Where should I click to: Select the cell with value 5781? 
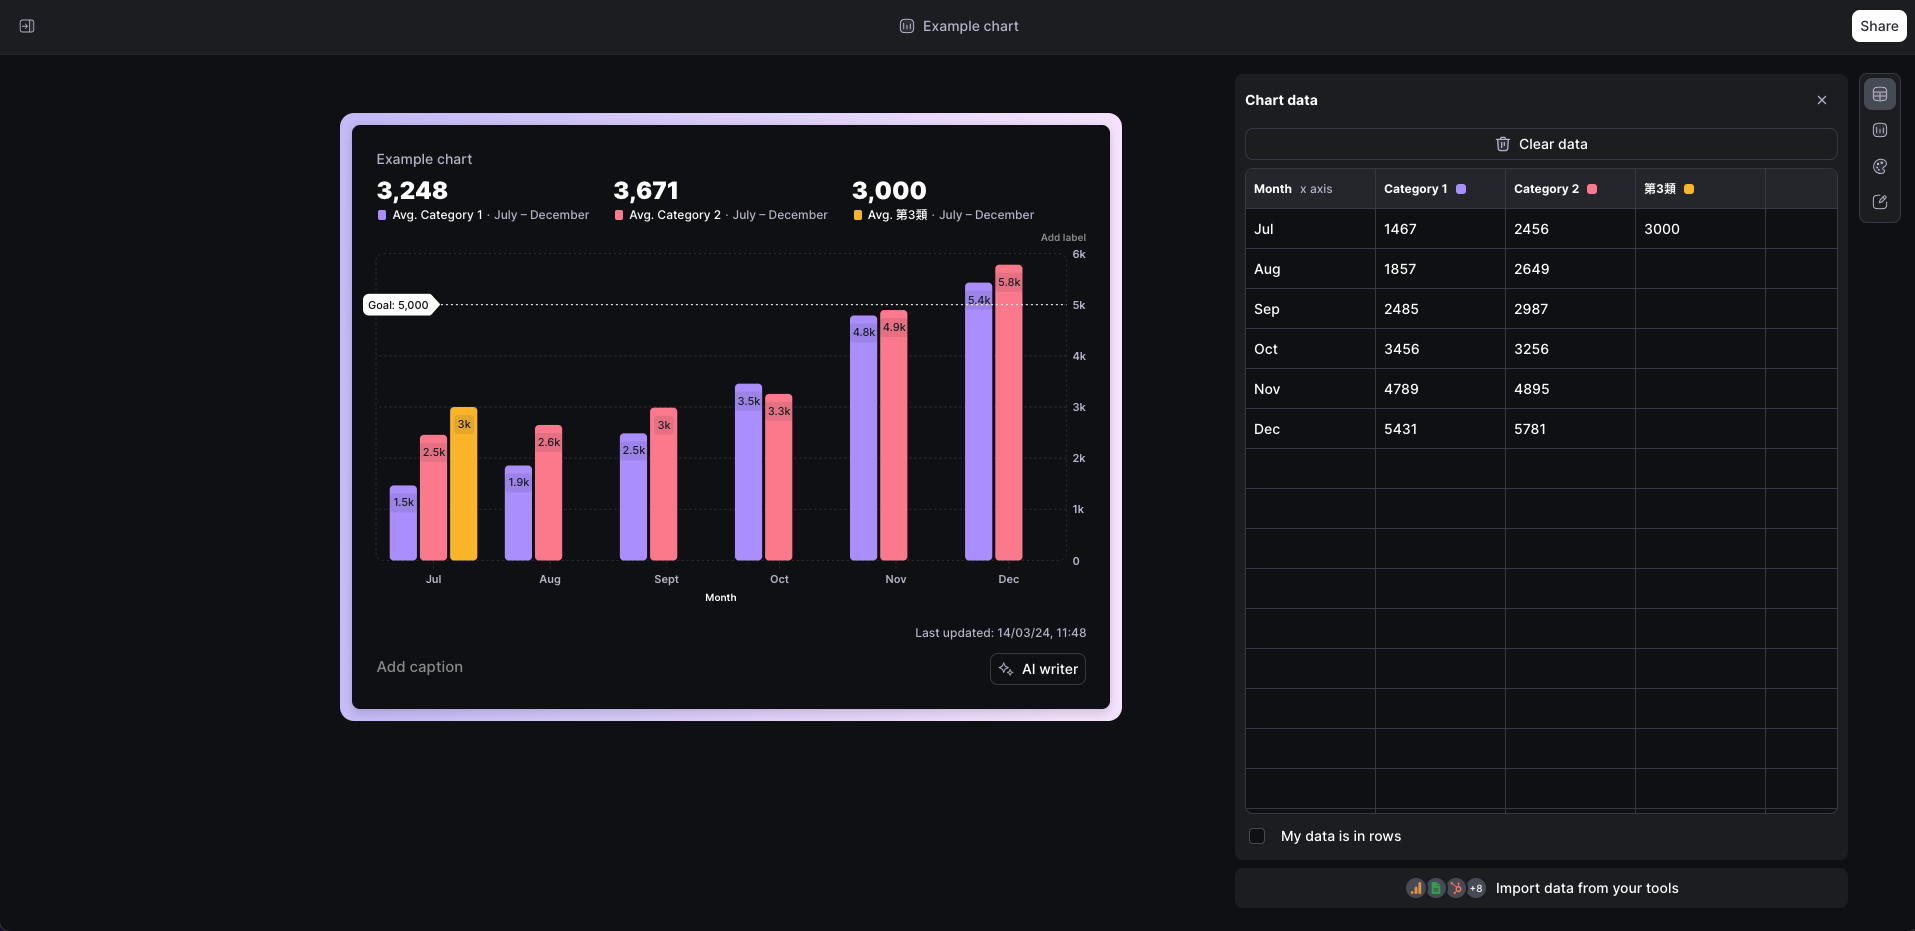tap(1570, 429)
